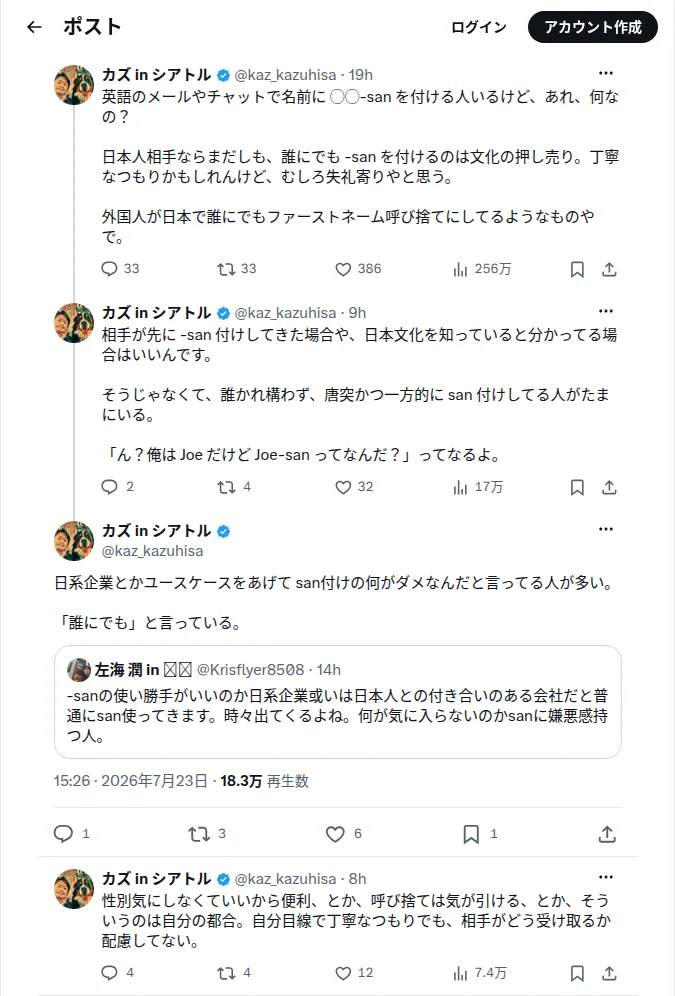Click the ログイン login button

pos(478,27)
